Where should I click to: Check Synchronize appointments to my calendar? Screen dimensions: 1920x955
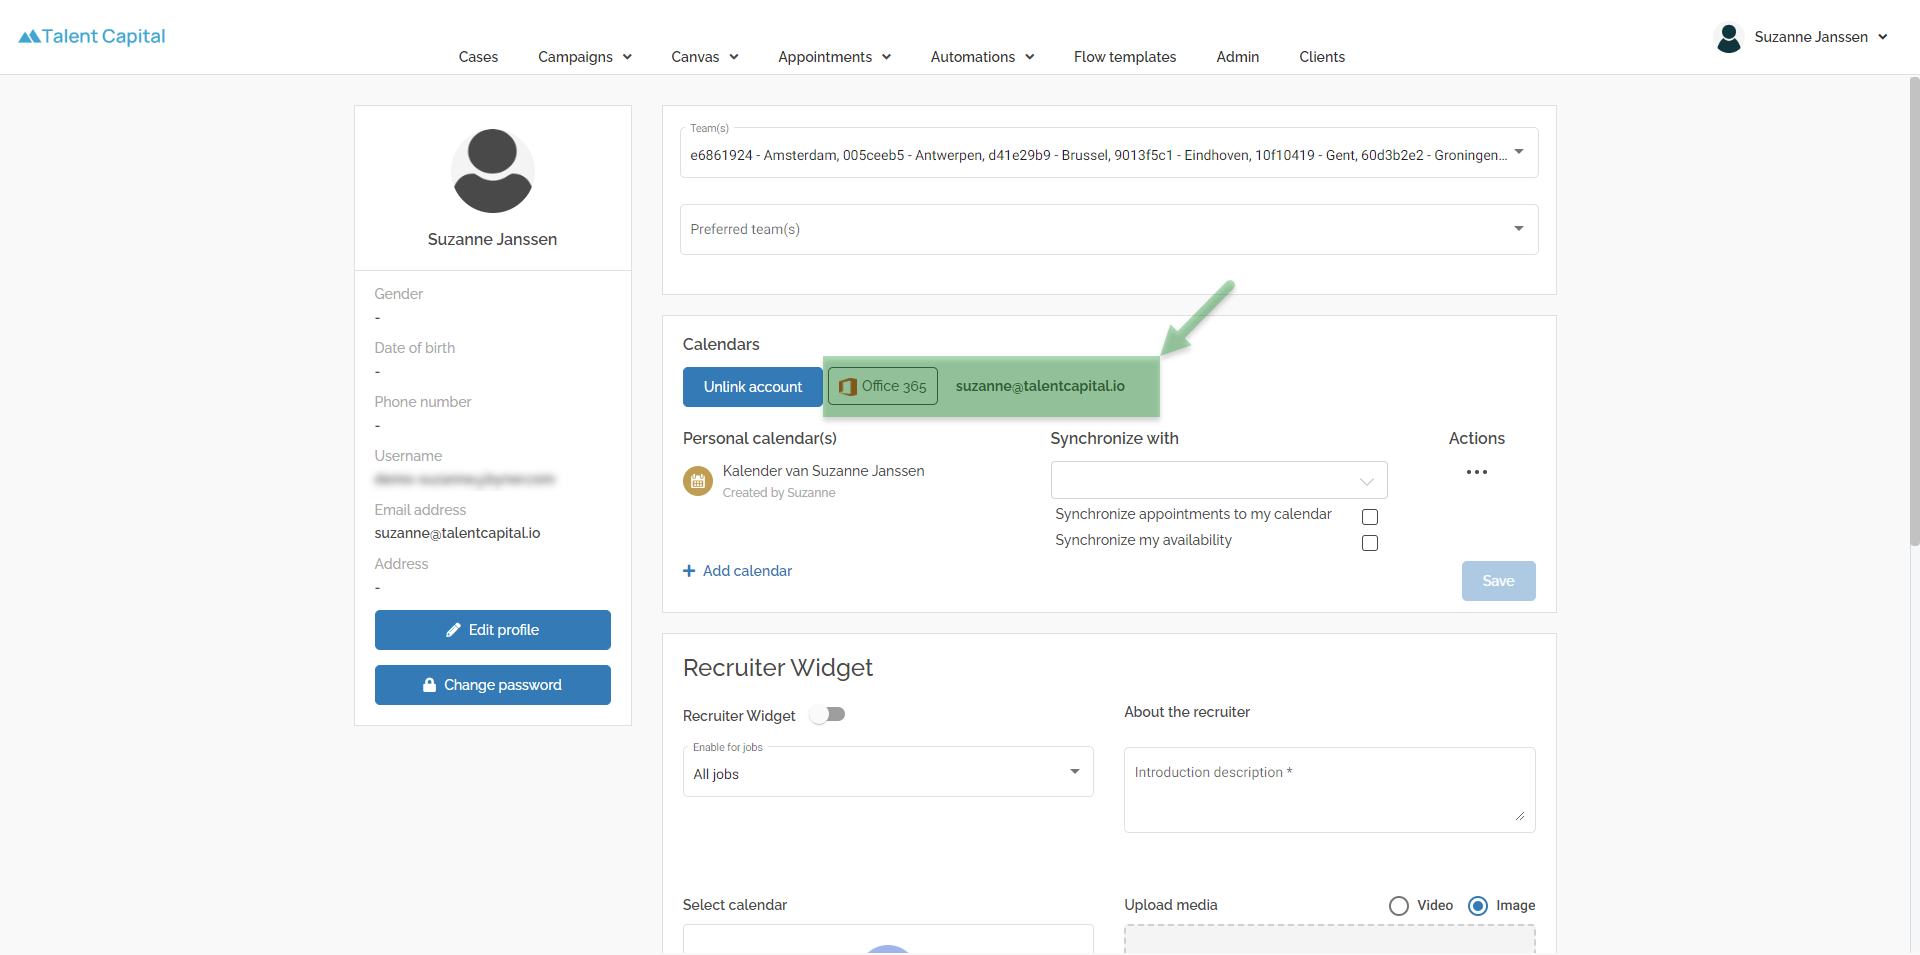click(1370, 517)
